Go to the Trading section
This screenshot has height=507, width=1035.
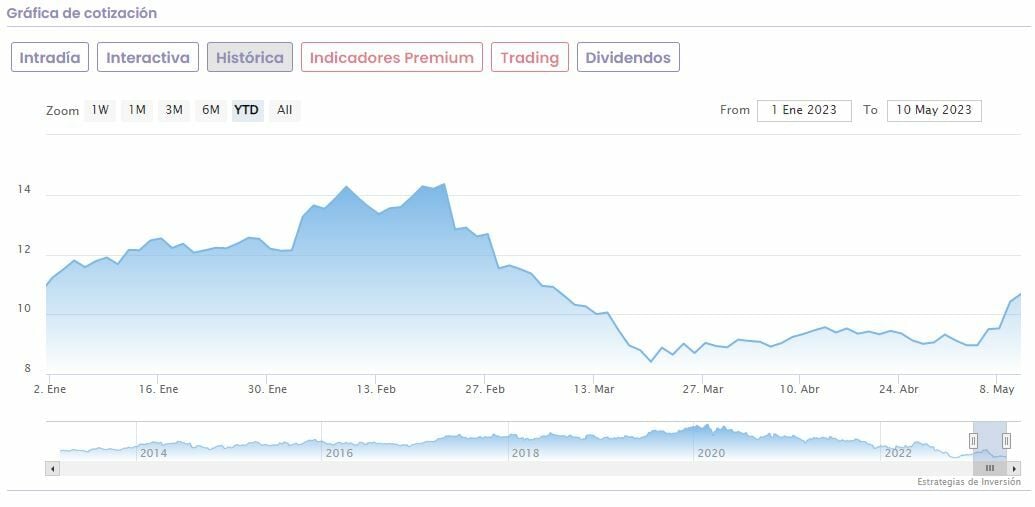pyautogui.click(x=529, y=57)
